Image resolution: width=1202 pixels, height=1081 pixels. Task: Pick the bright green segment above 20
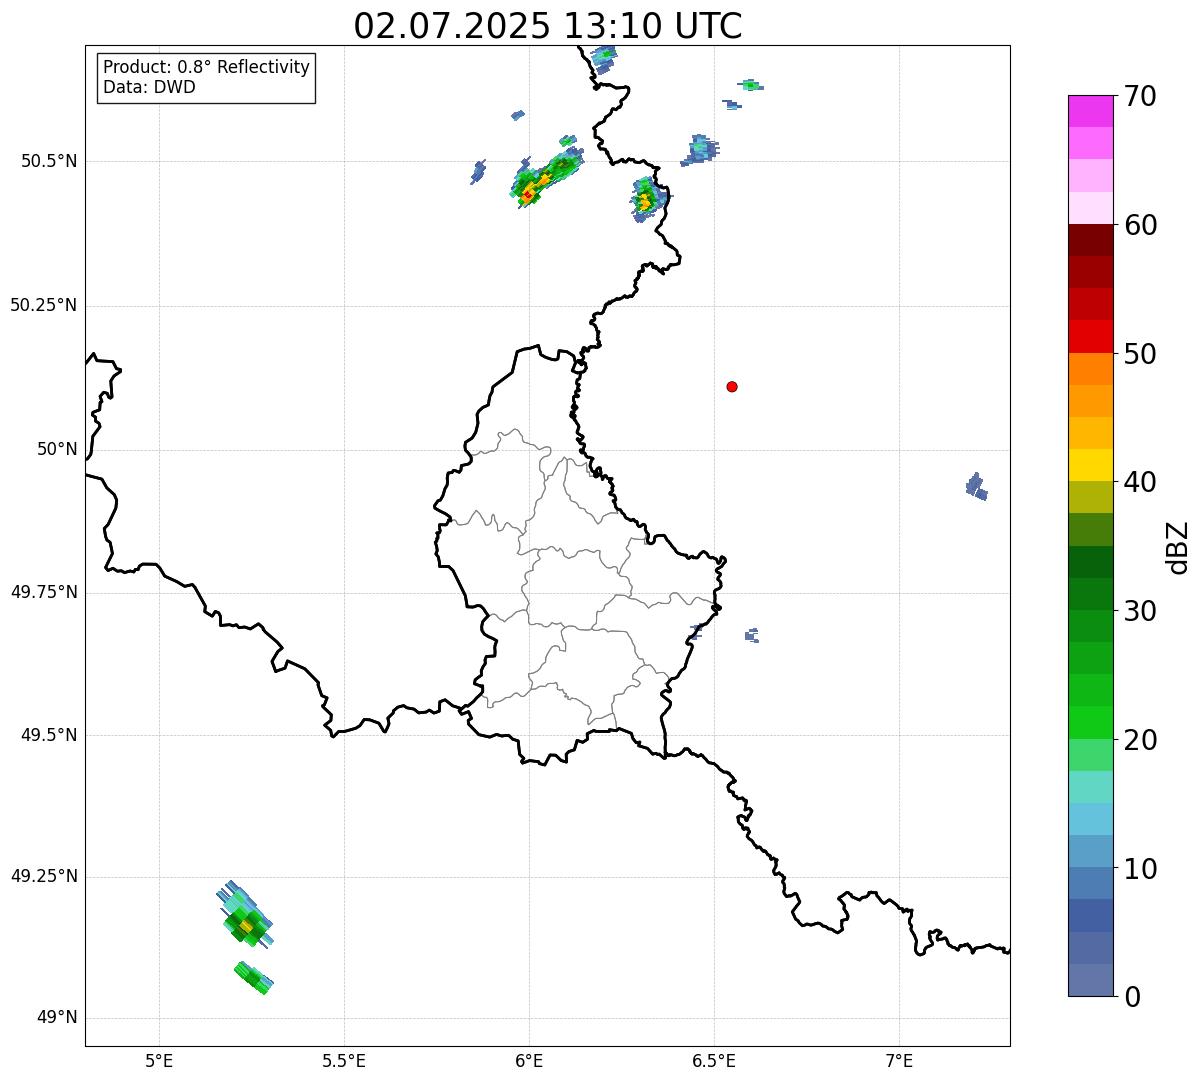click(1090, 723)
